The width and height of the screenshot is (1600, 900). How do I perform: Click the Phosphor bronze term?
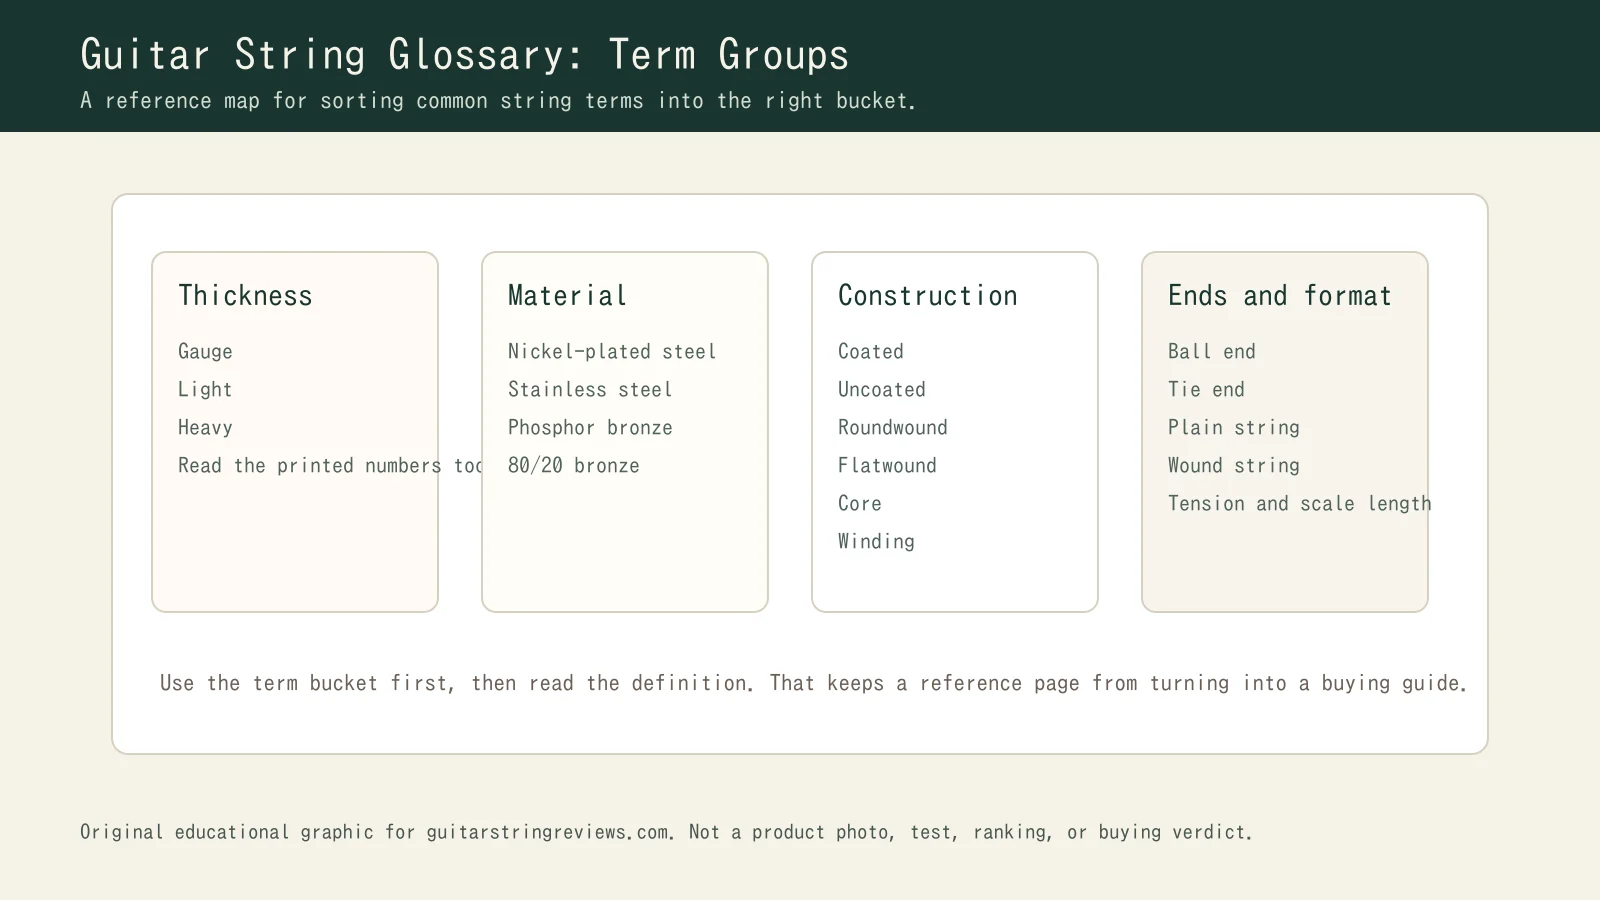pyautogui.click(x=589, y=427)
